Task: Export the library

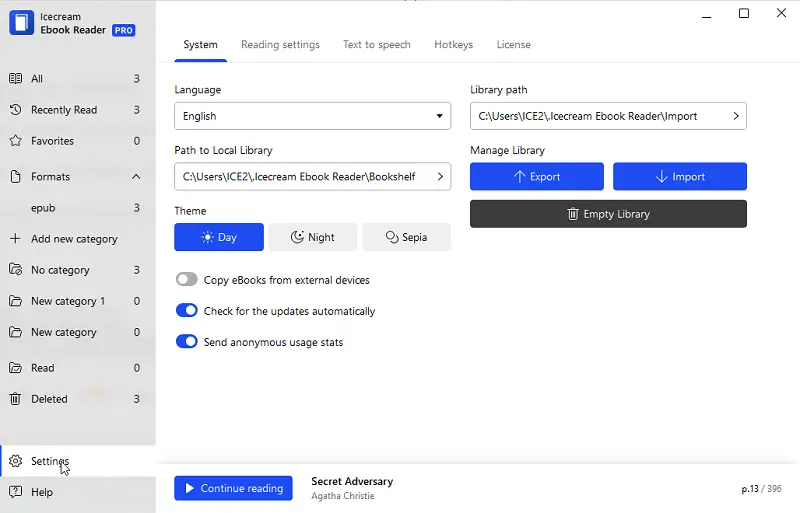Action: pyautogui.click(x=537, y=177)
